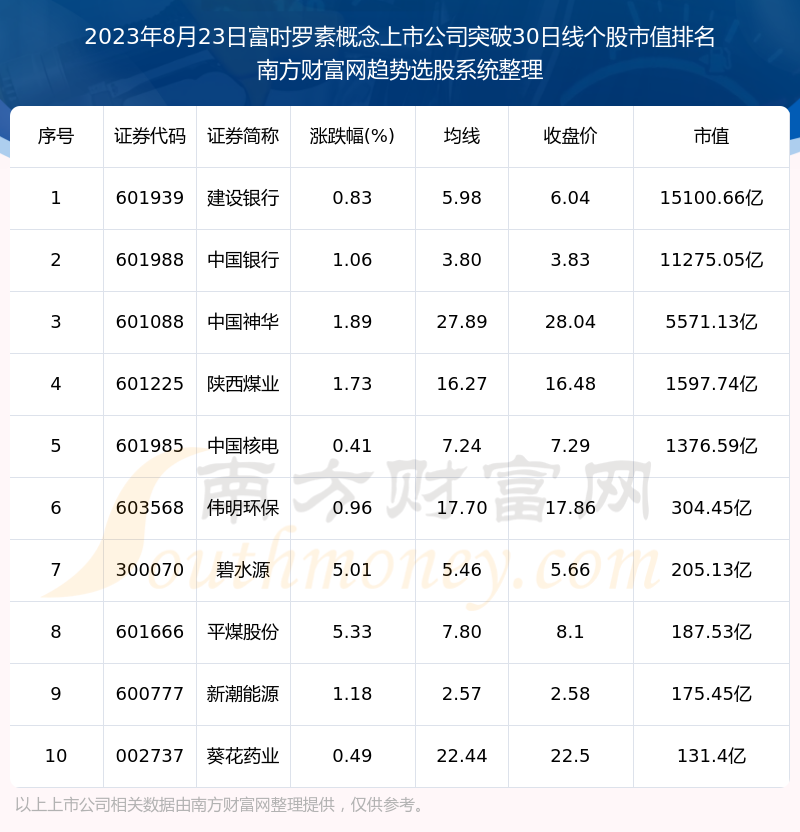Click market value 205.13亿

[711, 570]
